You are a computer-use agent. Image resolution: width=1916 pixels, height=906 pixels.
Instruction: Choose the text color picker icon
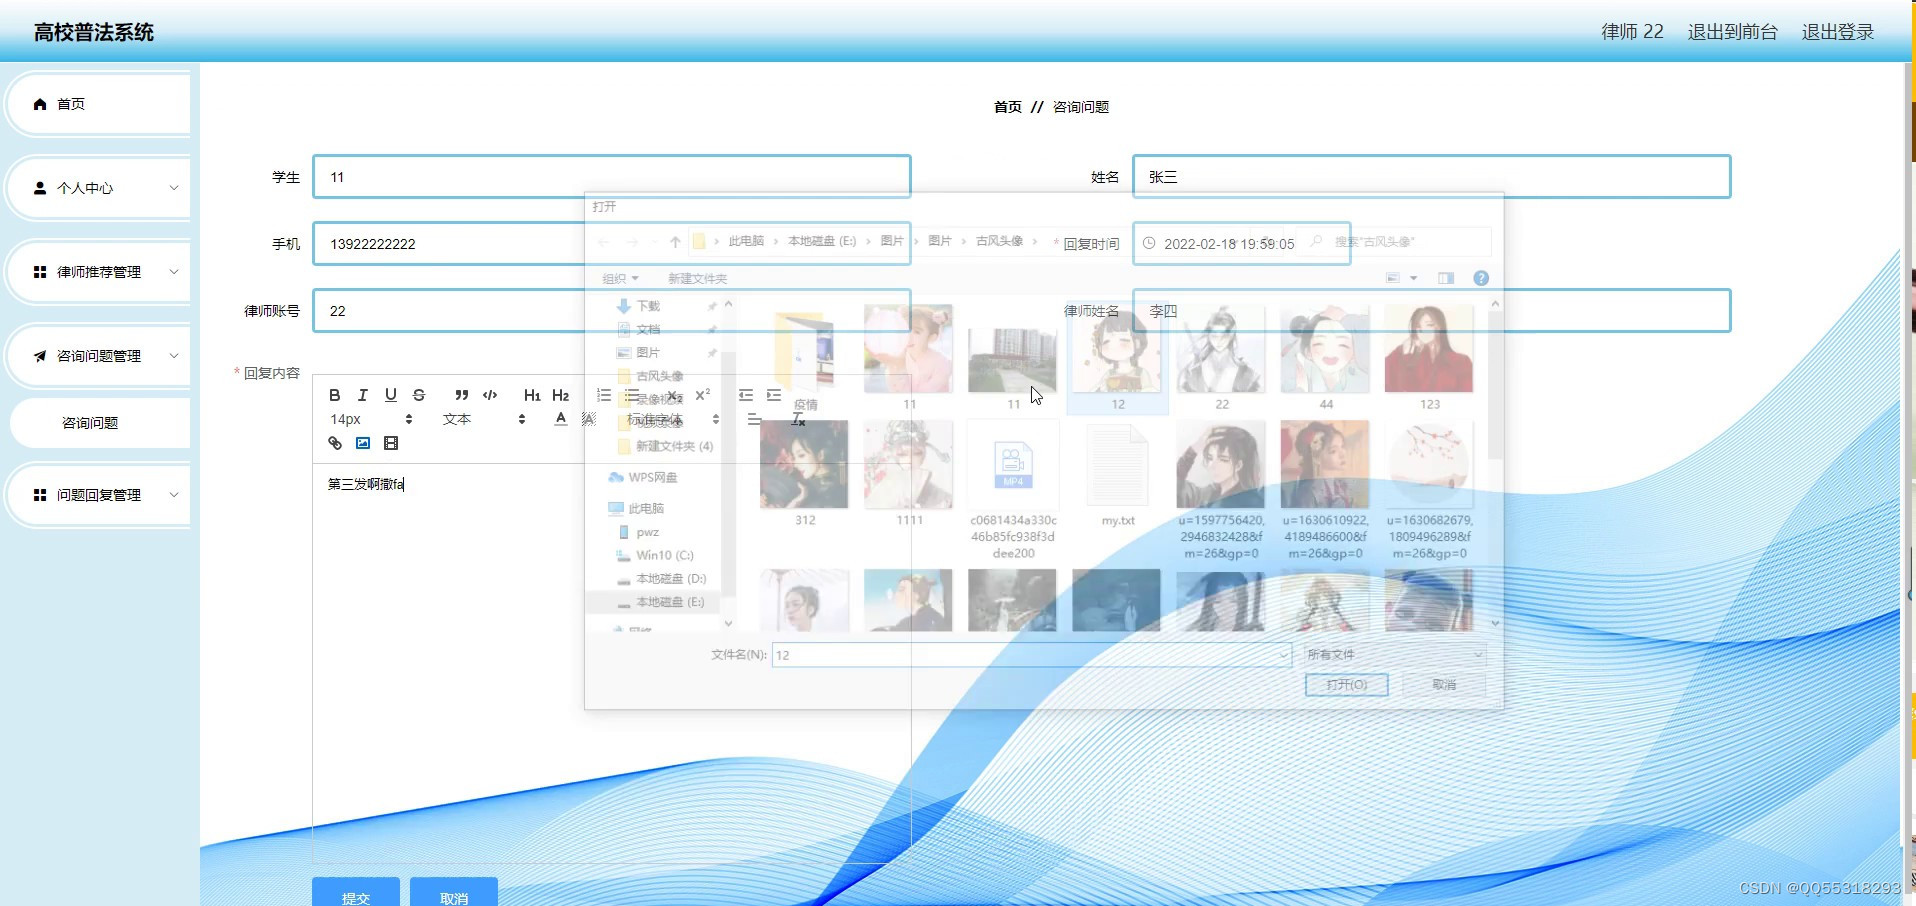561,419
